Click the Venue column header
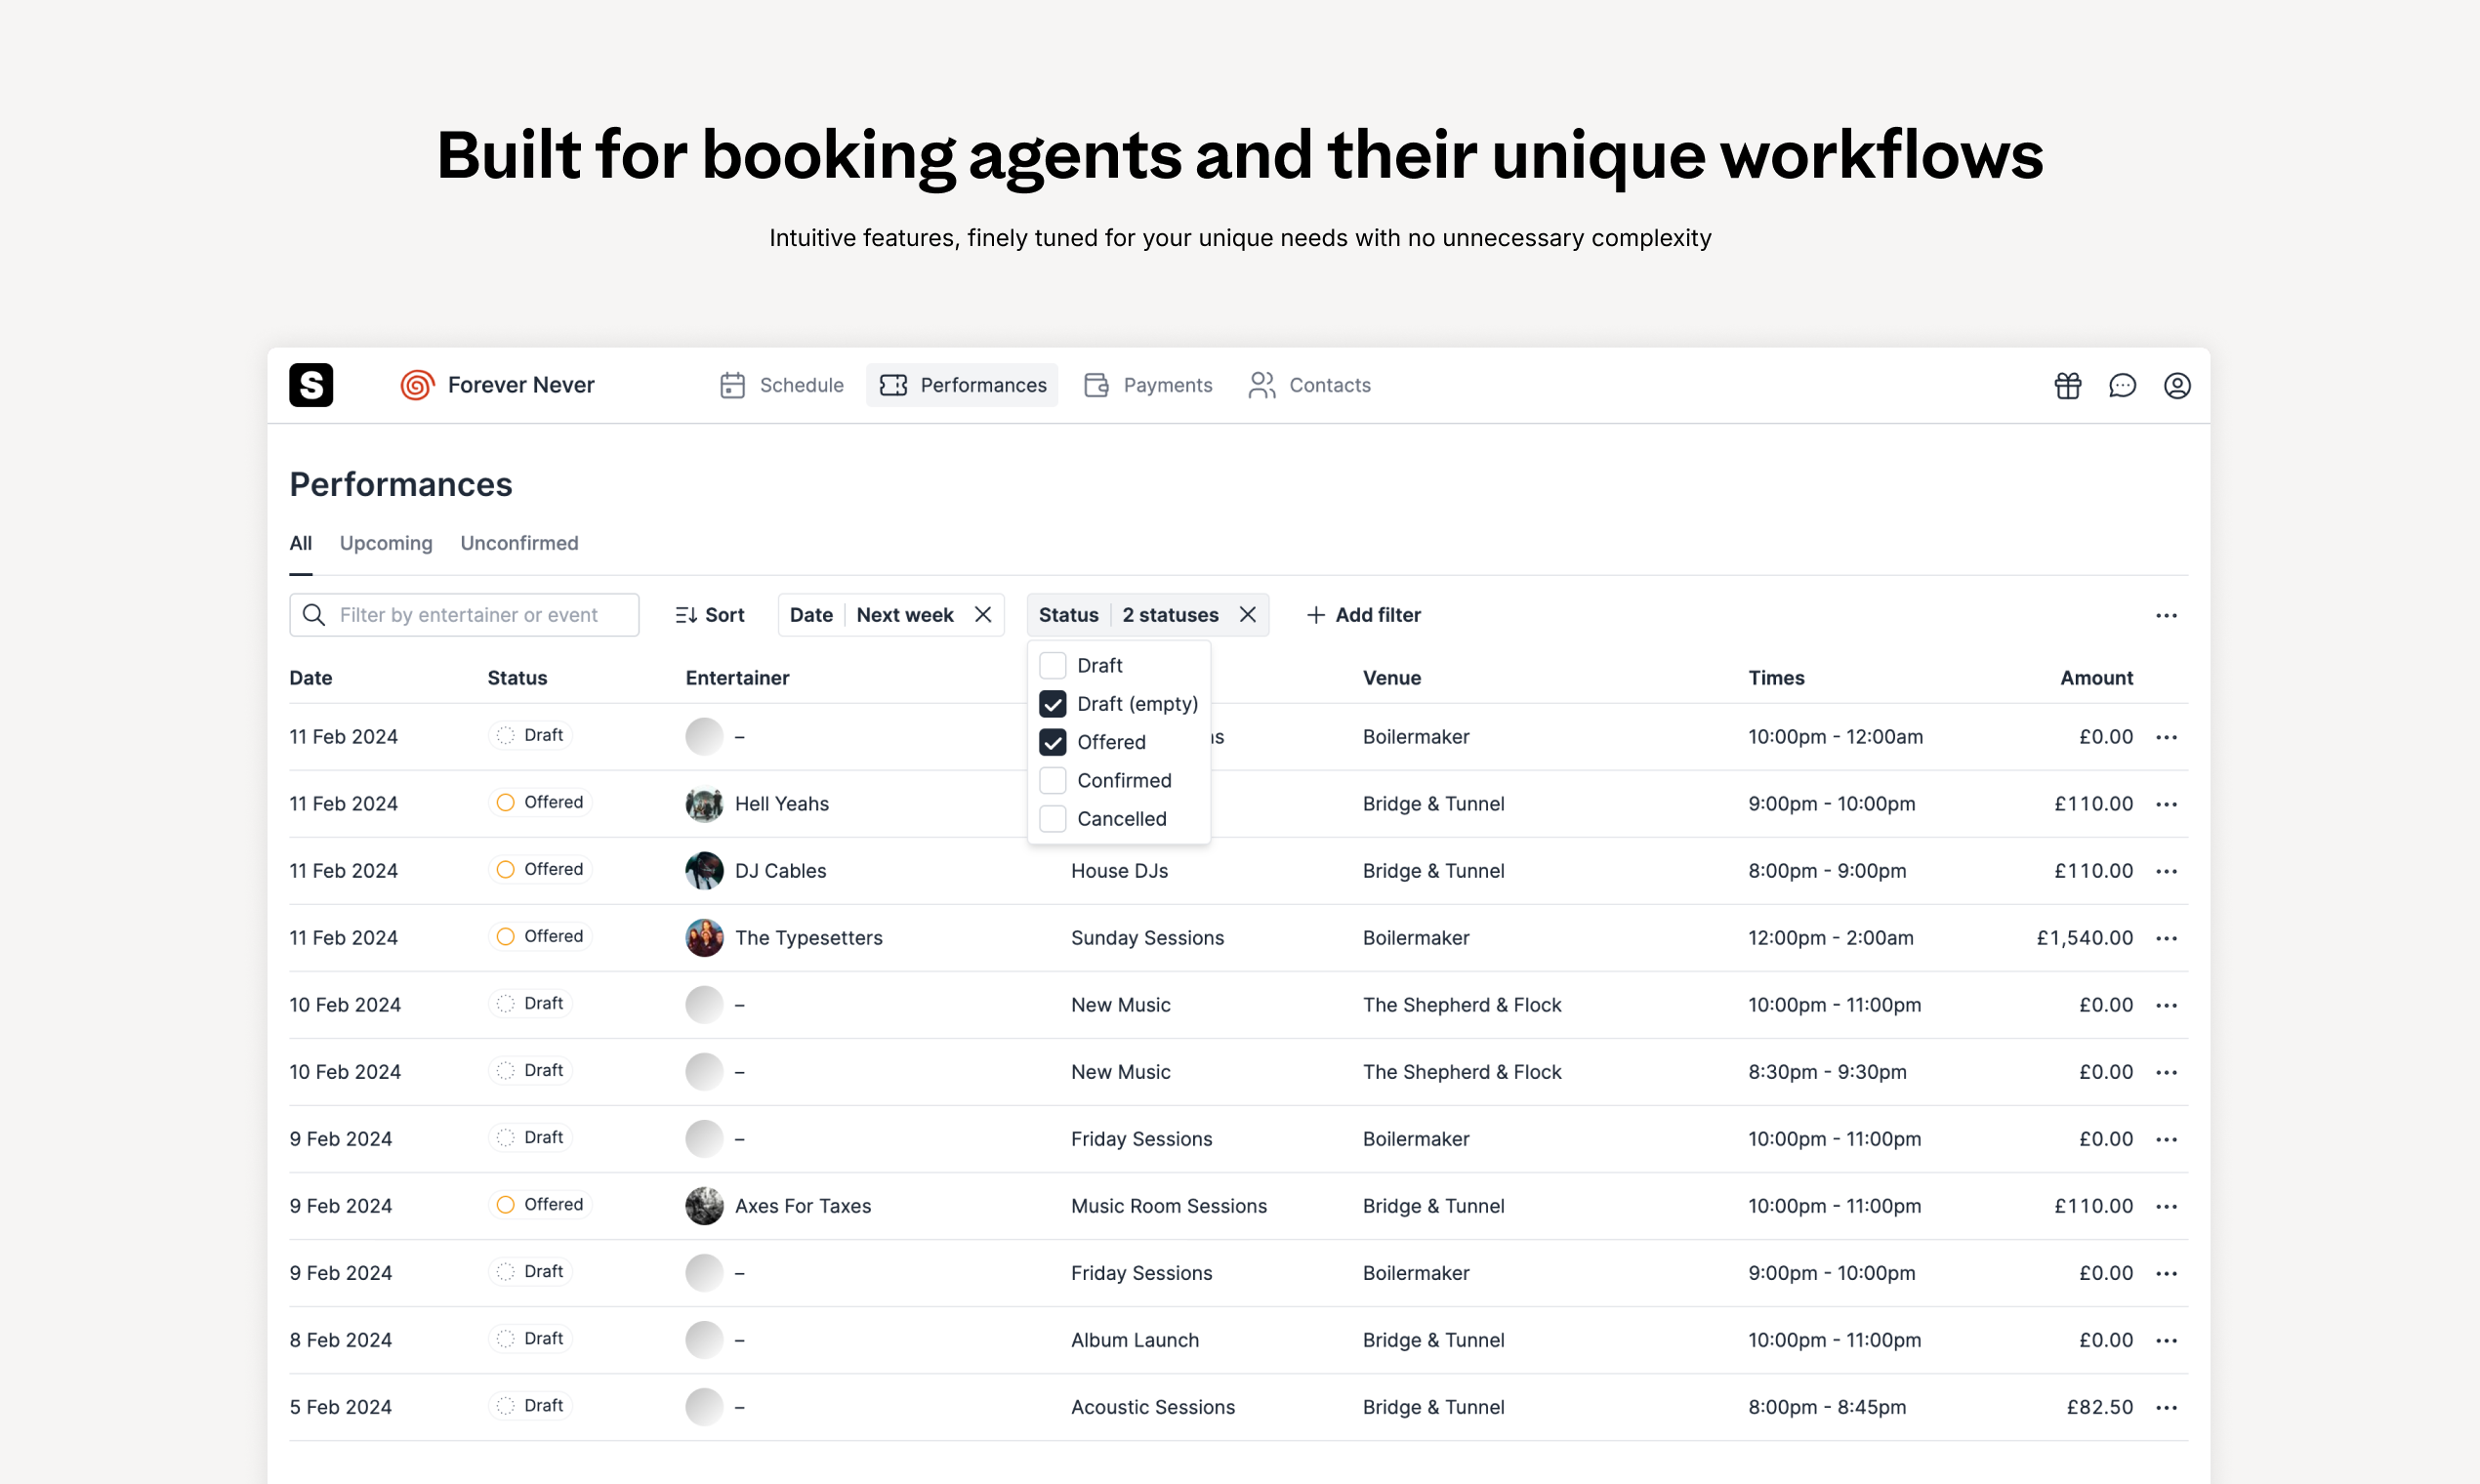This screenshot has height=1484, width=2480. point(1392,678)
